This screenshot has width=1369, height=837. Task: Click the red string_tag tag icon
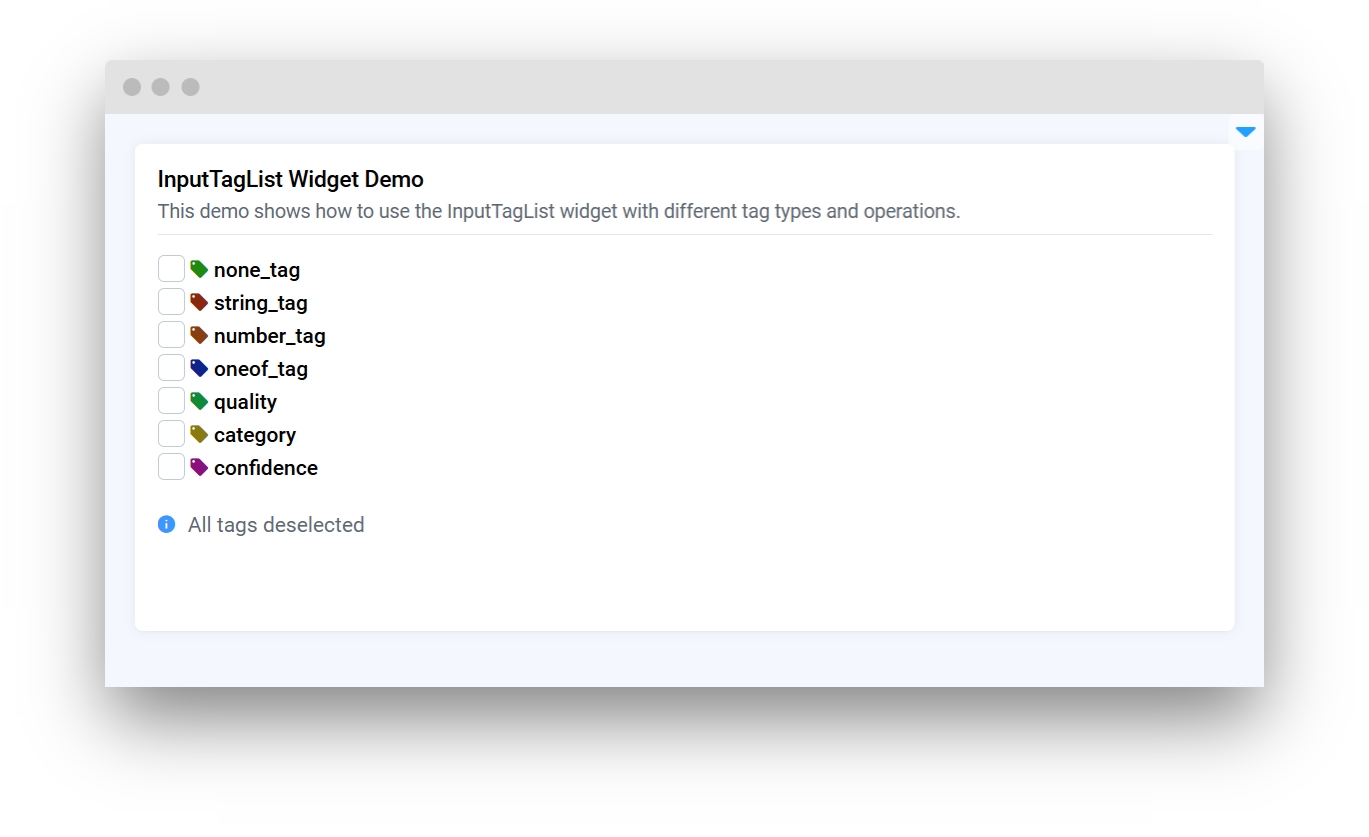point(199,302)
